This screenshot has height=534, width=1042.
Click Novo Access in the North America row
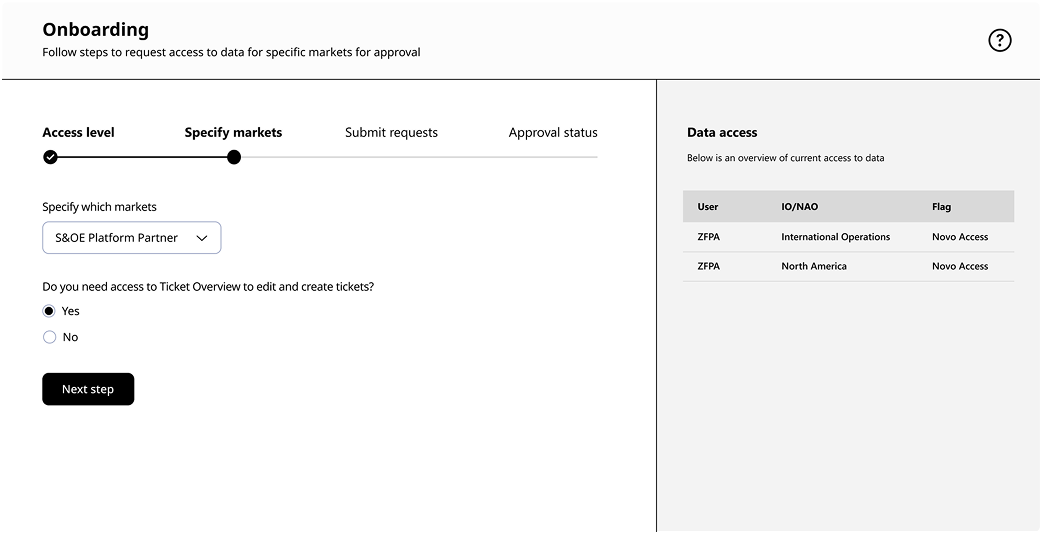tap(960, 266)
